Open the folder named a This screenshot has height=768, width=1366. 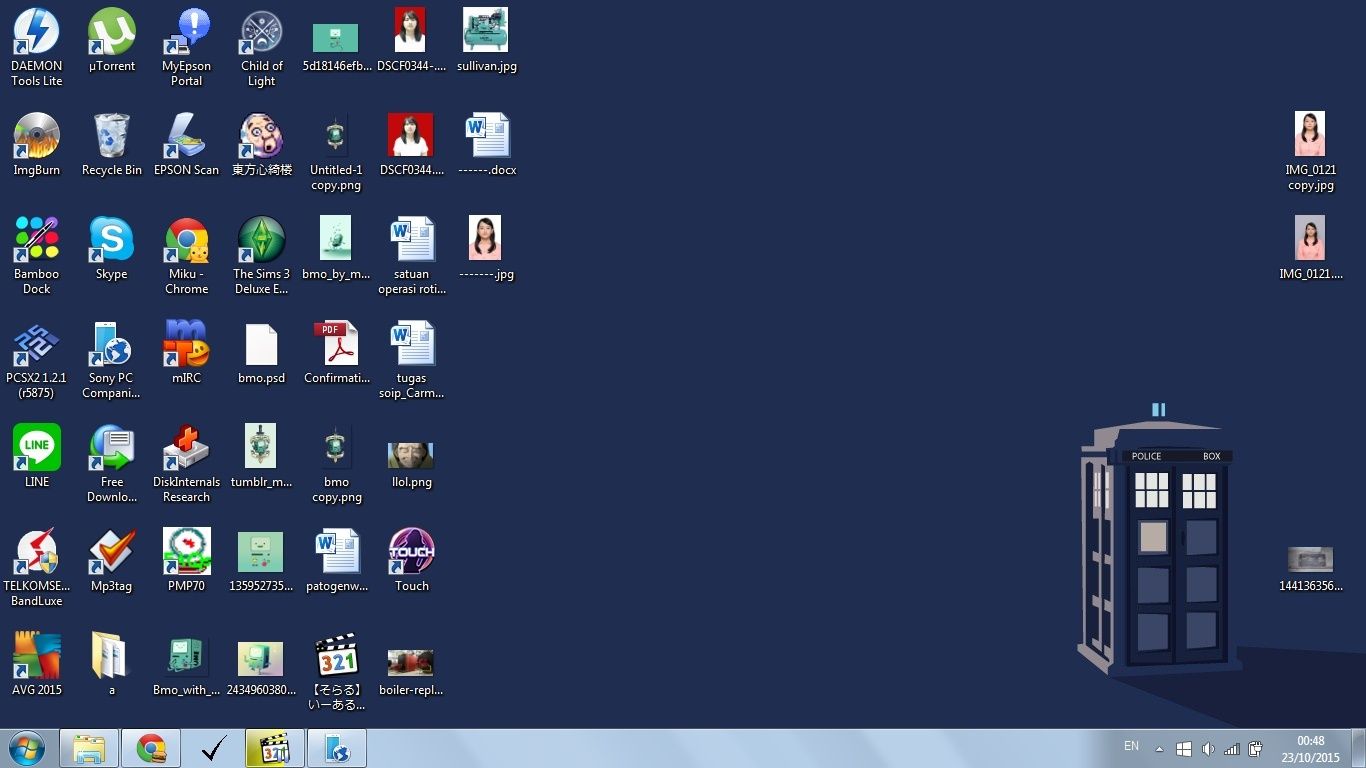[x=112, y=665]
